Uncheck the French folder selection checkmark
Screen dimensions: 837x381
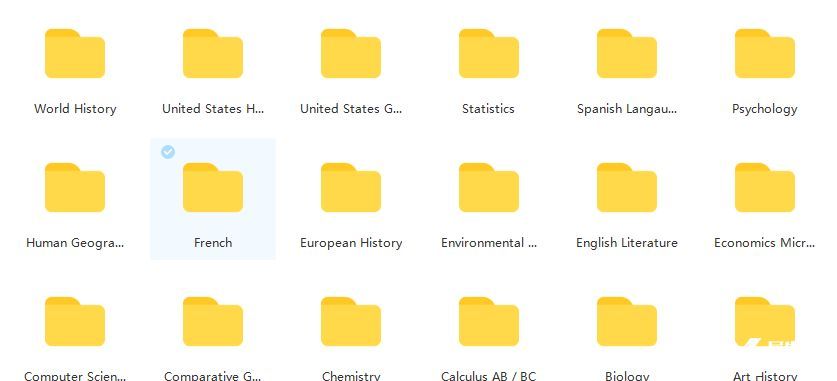[x=168, y=152]
